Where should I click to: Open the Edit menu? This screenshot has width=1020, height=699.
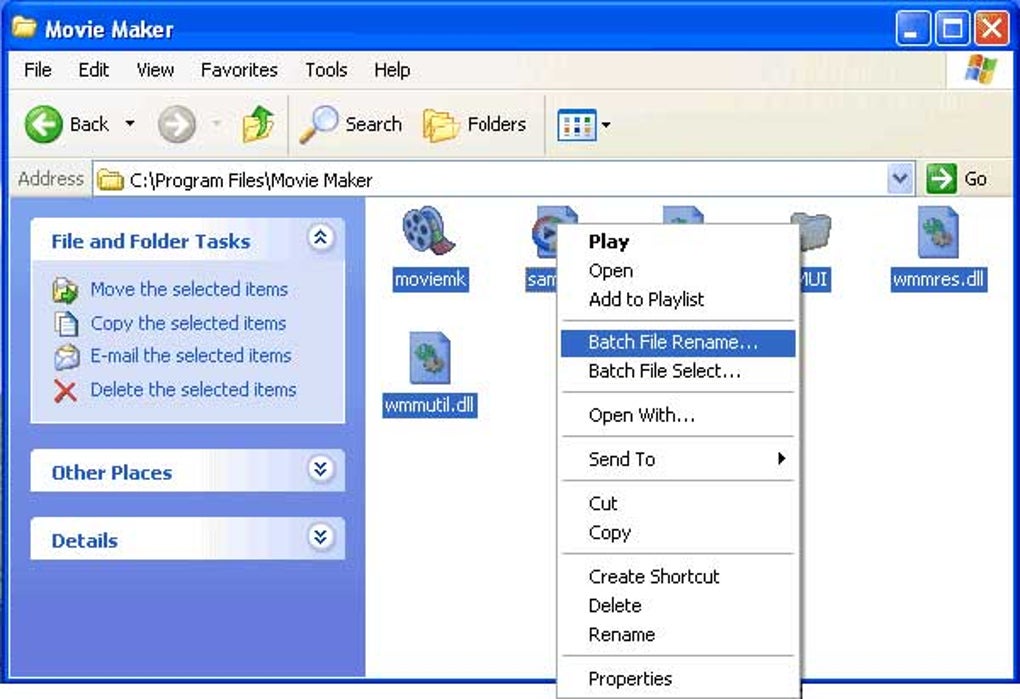click(94, 70)
